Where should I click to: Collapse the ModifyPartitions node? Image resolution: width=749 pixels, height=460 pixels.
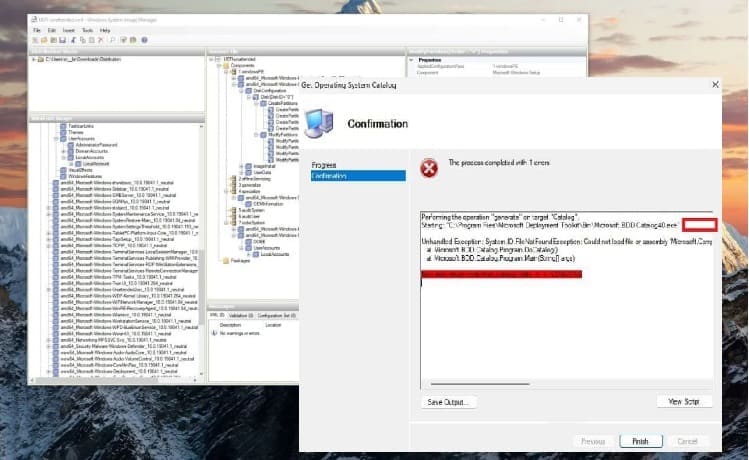point(256,135)
